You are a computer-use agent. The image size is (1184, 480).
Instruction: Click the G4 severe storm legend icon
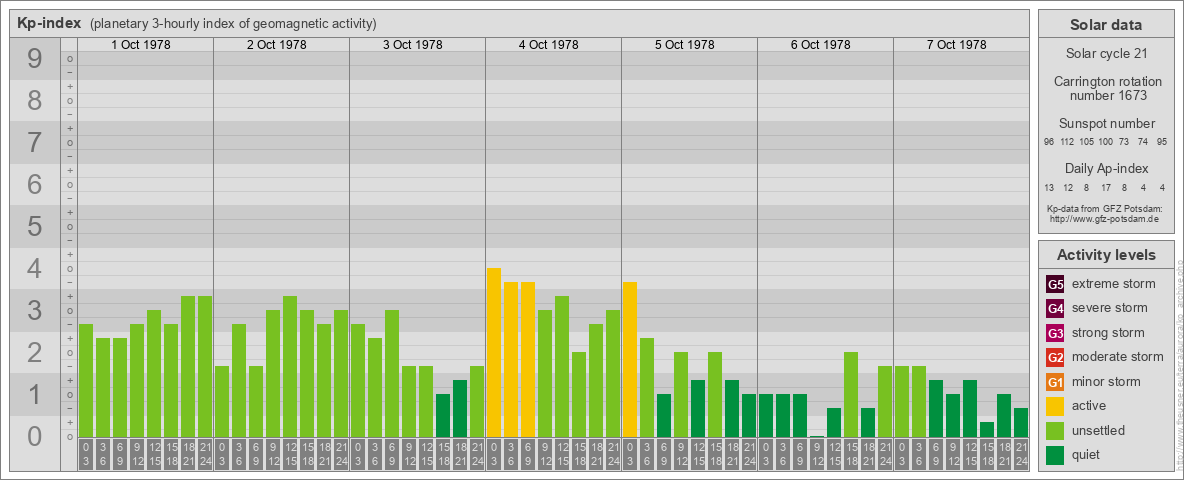[1056, 308]
